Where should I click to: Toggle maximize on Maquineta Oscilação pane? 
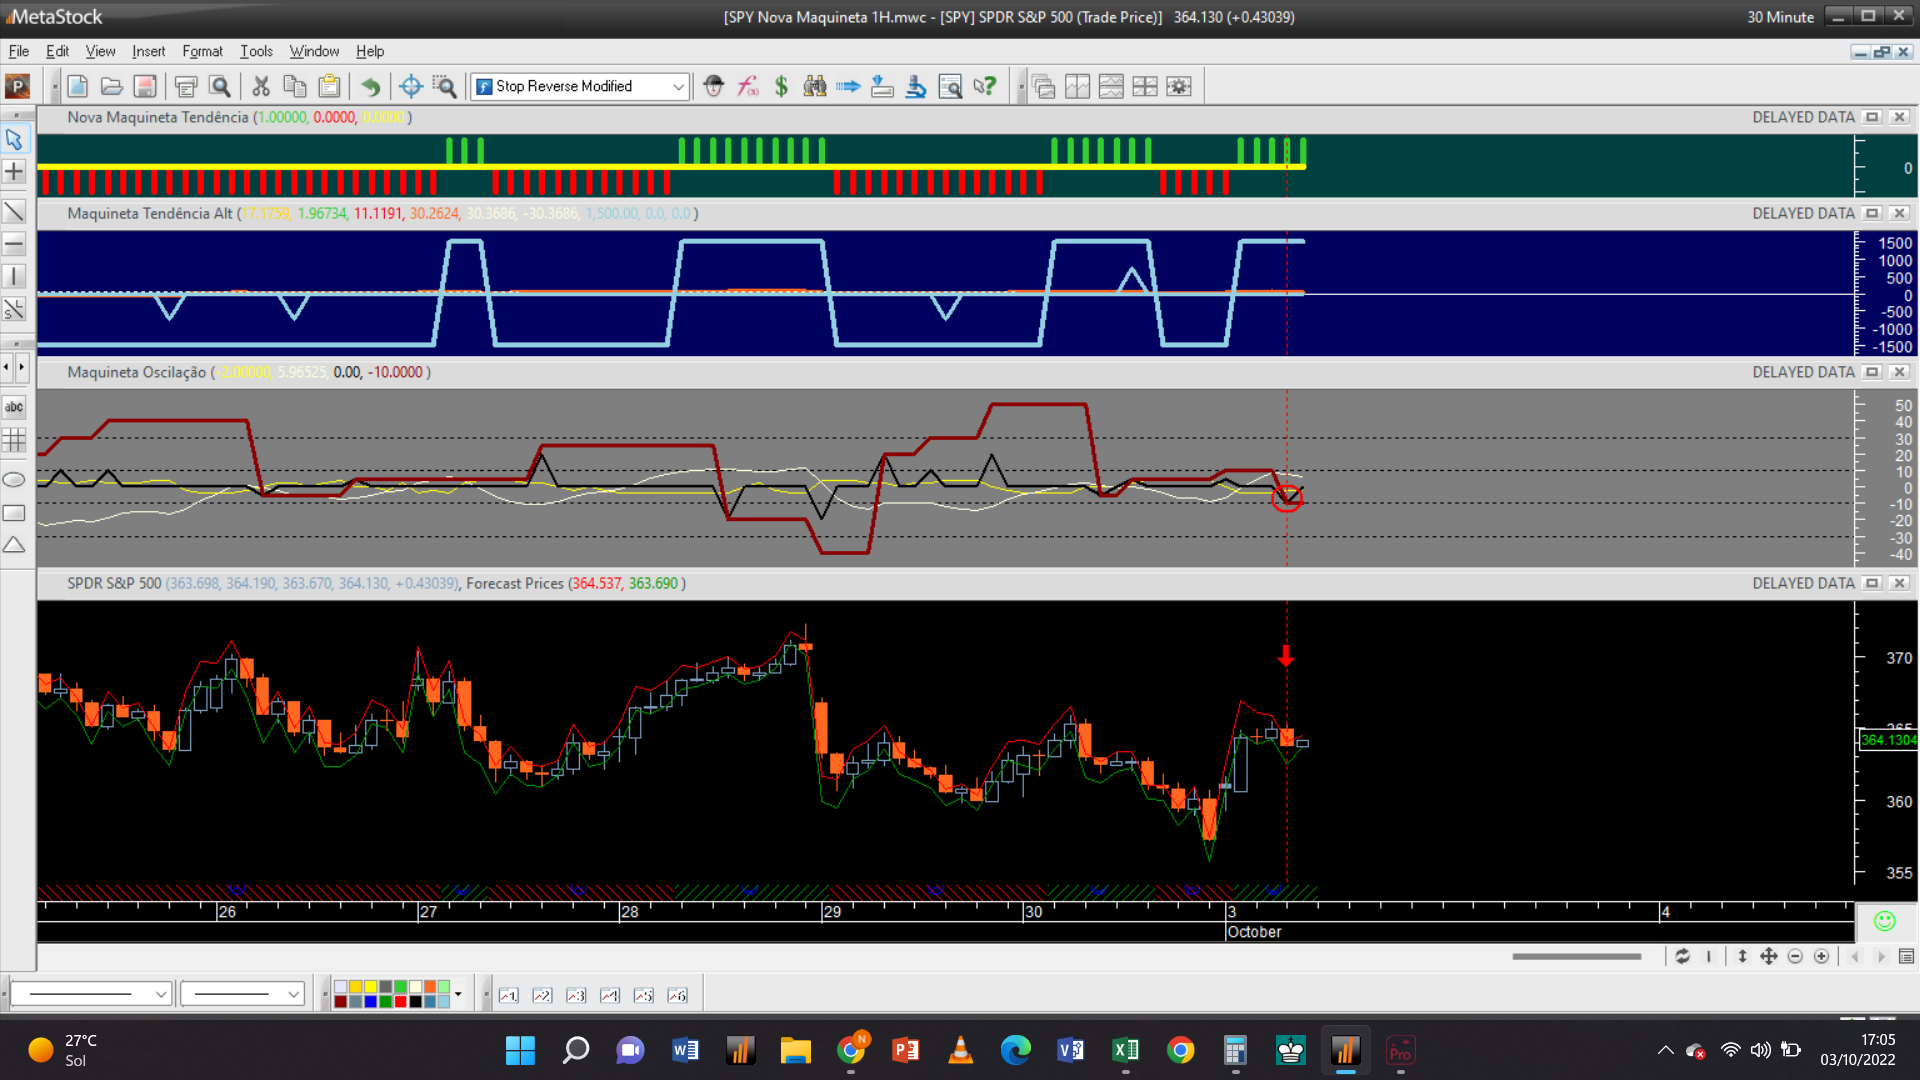(x=1872, y=372)
